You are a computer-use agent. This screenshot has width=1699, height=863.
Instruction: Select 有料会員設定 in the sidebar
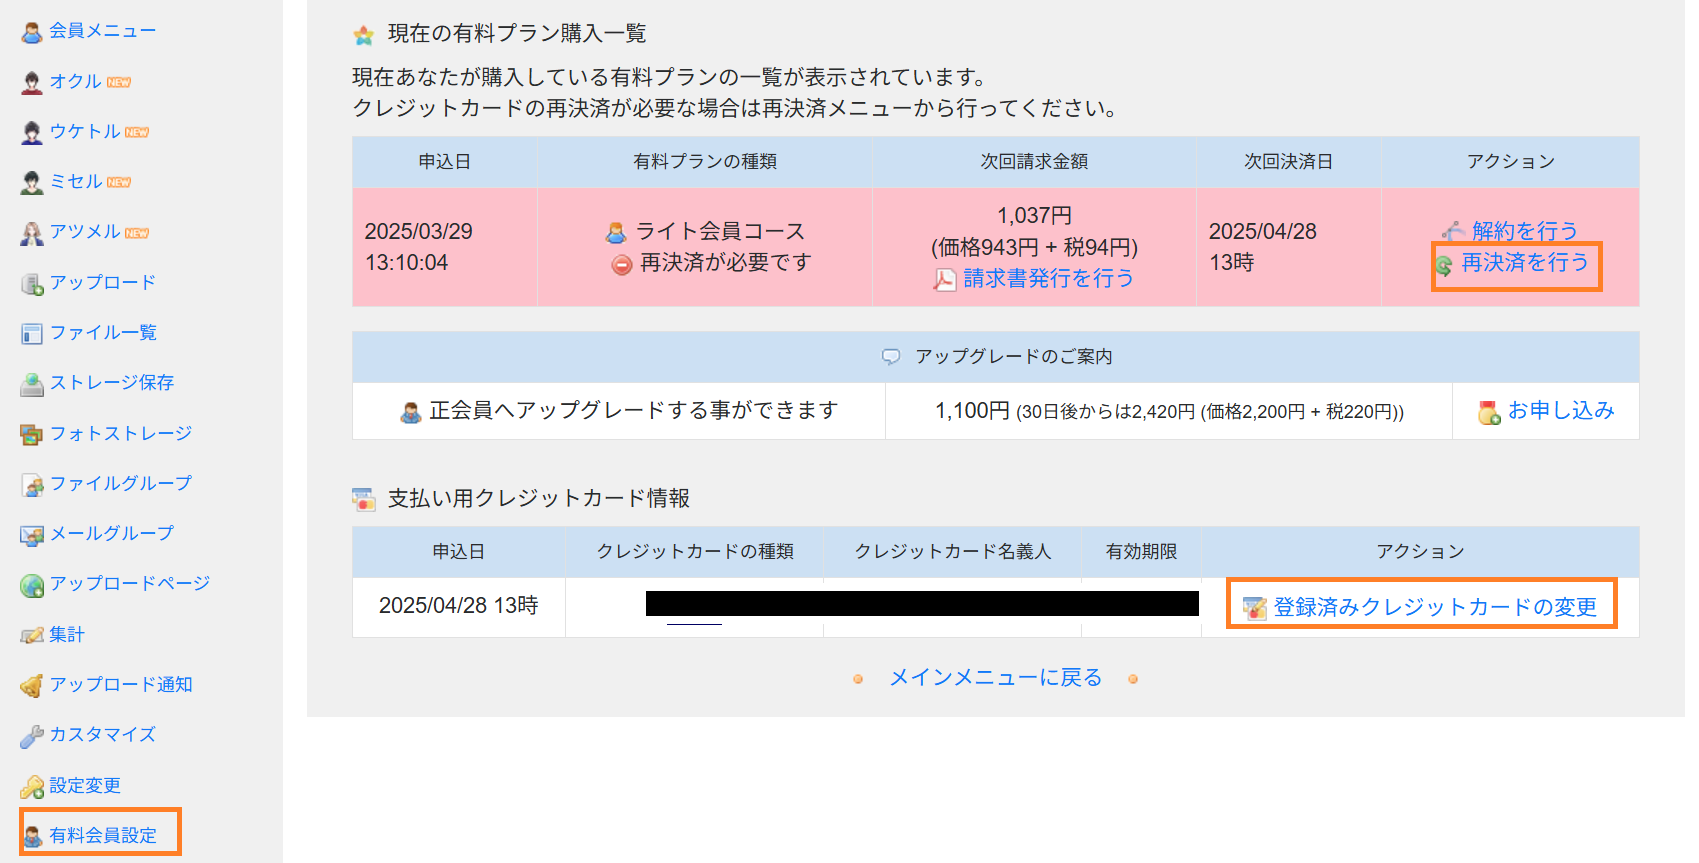[103, 835]
